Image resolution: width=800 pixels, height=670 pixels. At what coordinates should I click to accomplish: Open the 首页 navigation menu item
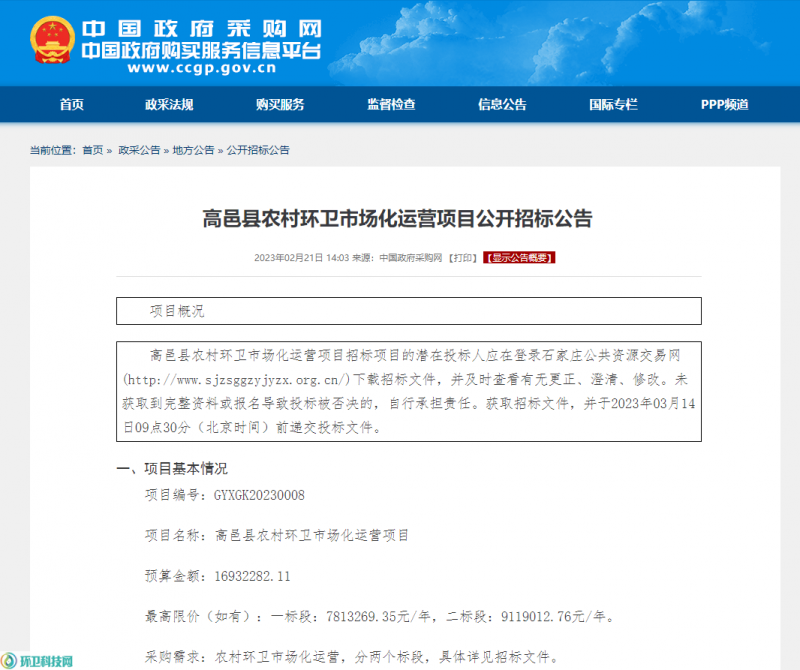(71, 105)
